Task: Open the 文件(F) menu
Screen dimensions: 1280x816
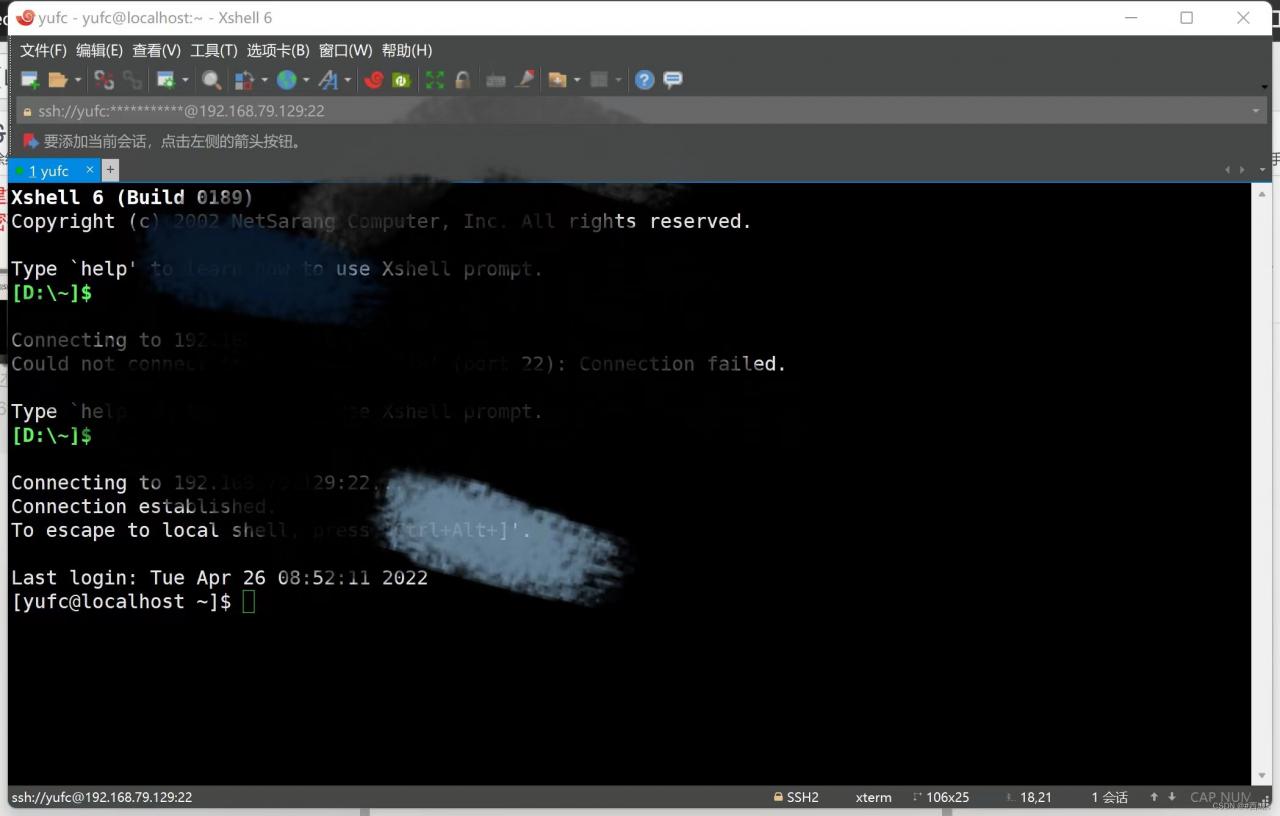Action: coord(43,50)
